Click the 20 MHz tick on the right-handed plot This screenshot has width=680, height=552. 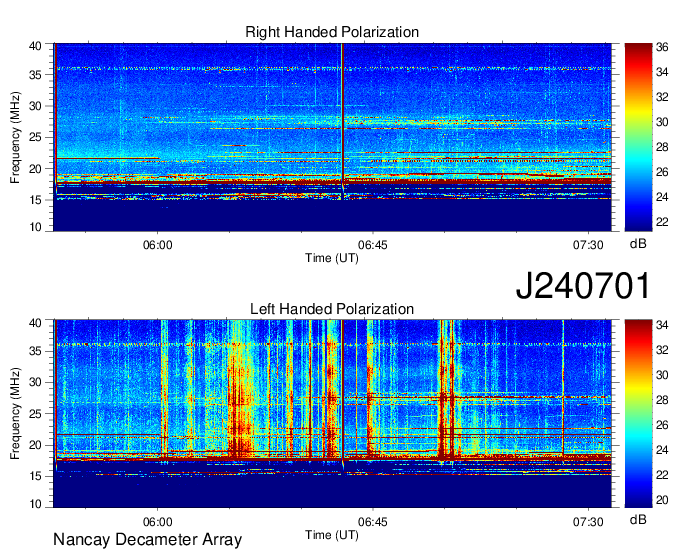tap(35, 169)
